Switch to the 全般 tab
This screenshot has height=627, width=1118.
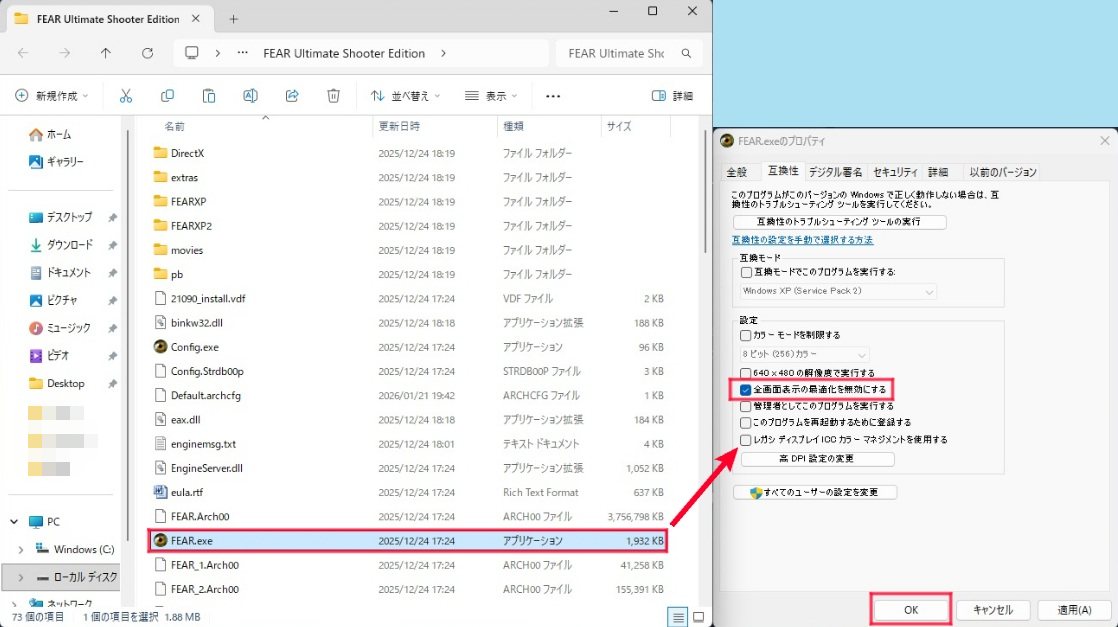coord(737,172)
